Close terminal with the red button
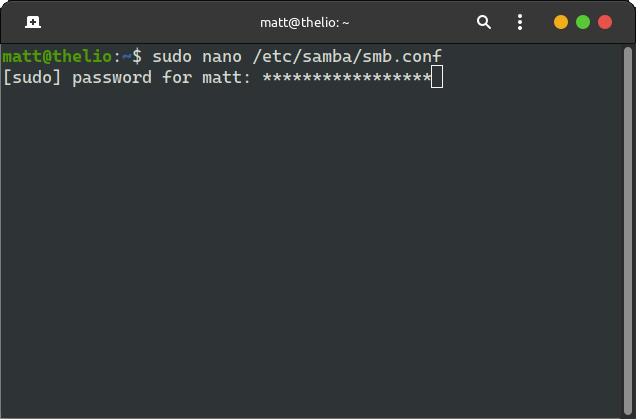 (605, 21)
